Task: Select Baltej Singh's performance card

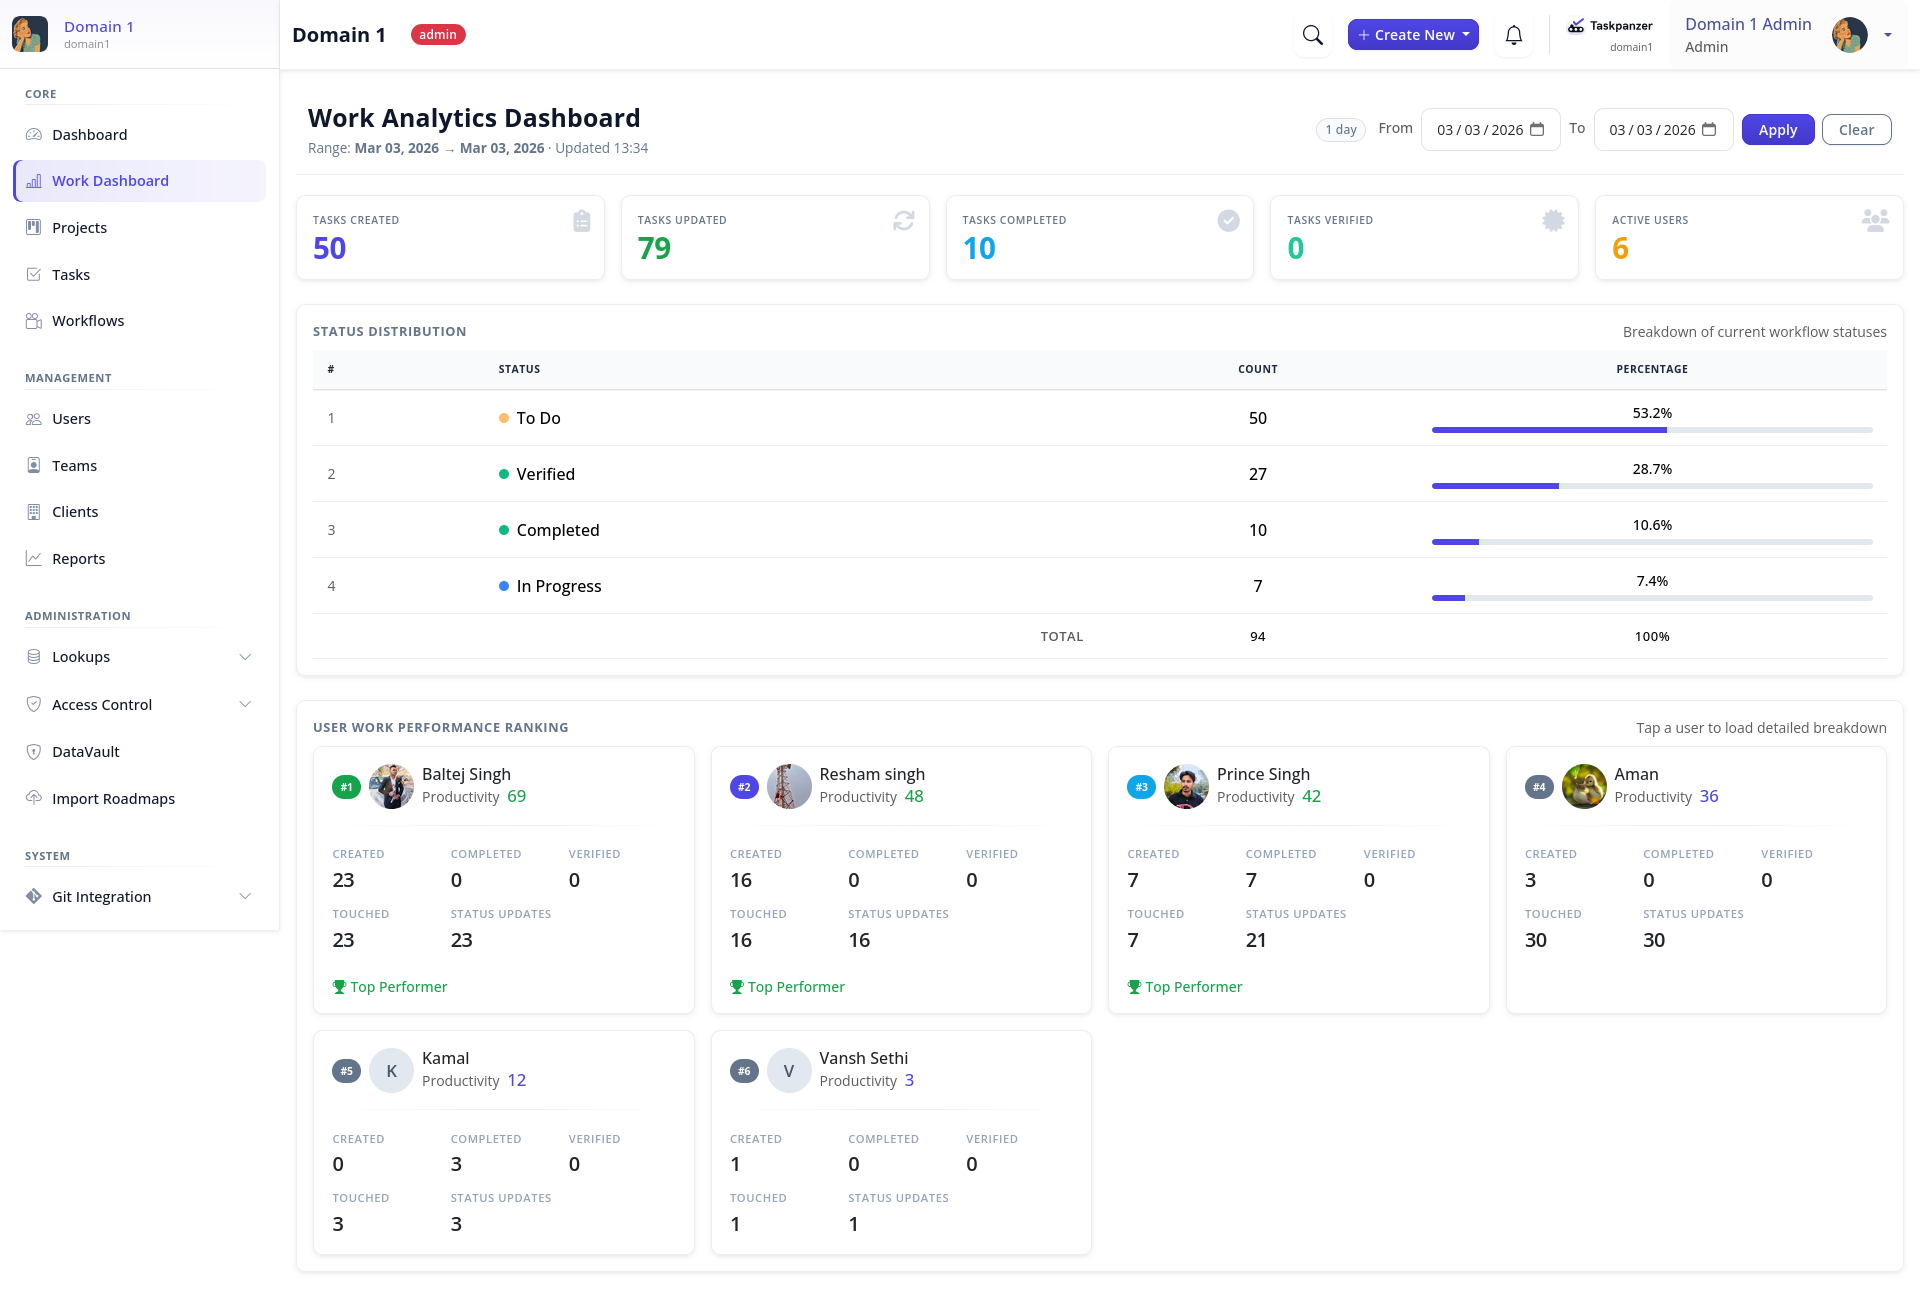Action: click(503, 880)
